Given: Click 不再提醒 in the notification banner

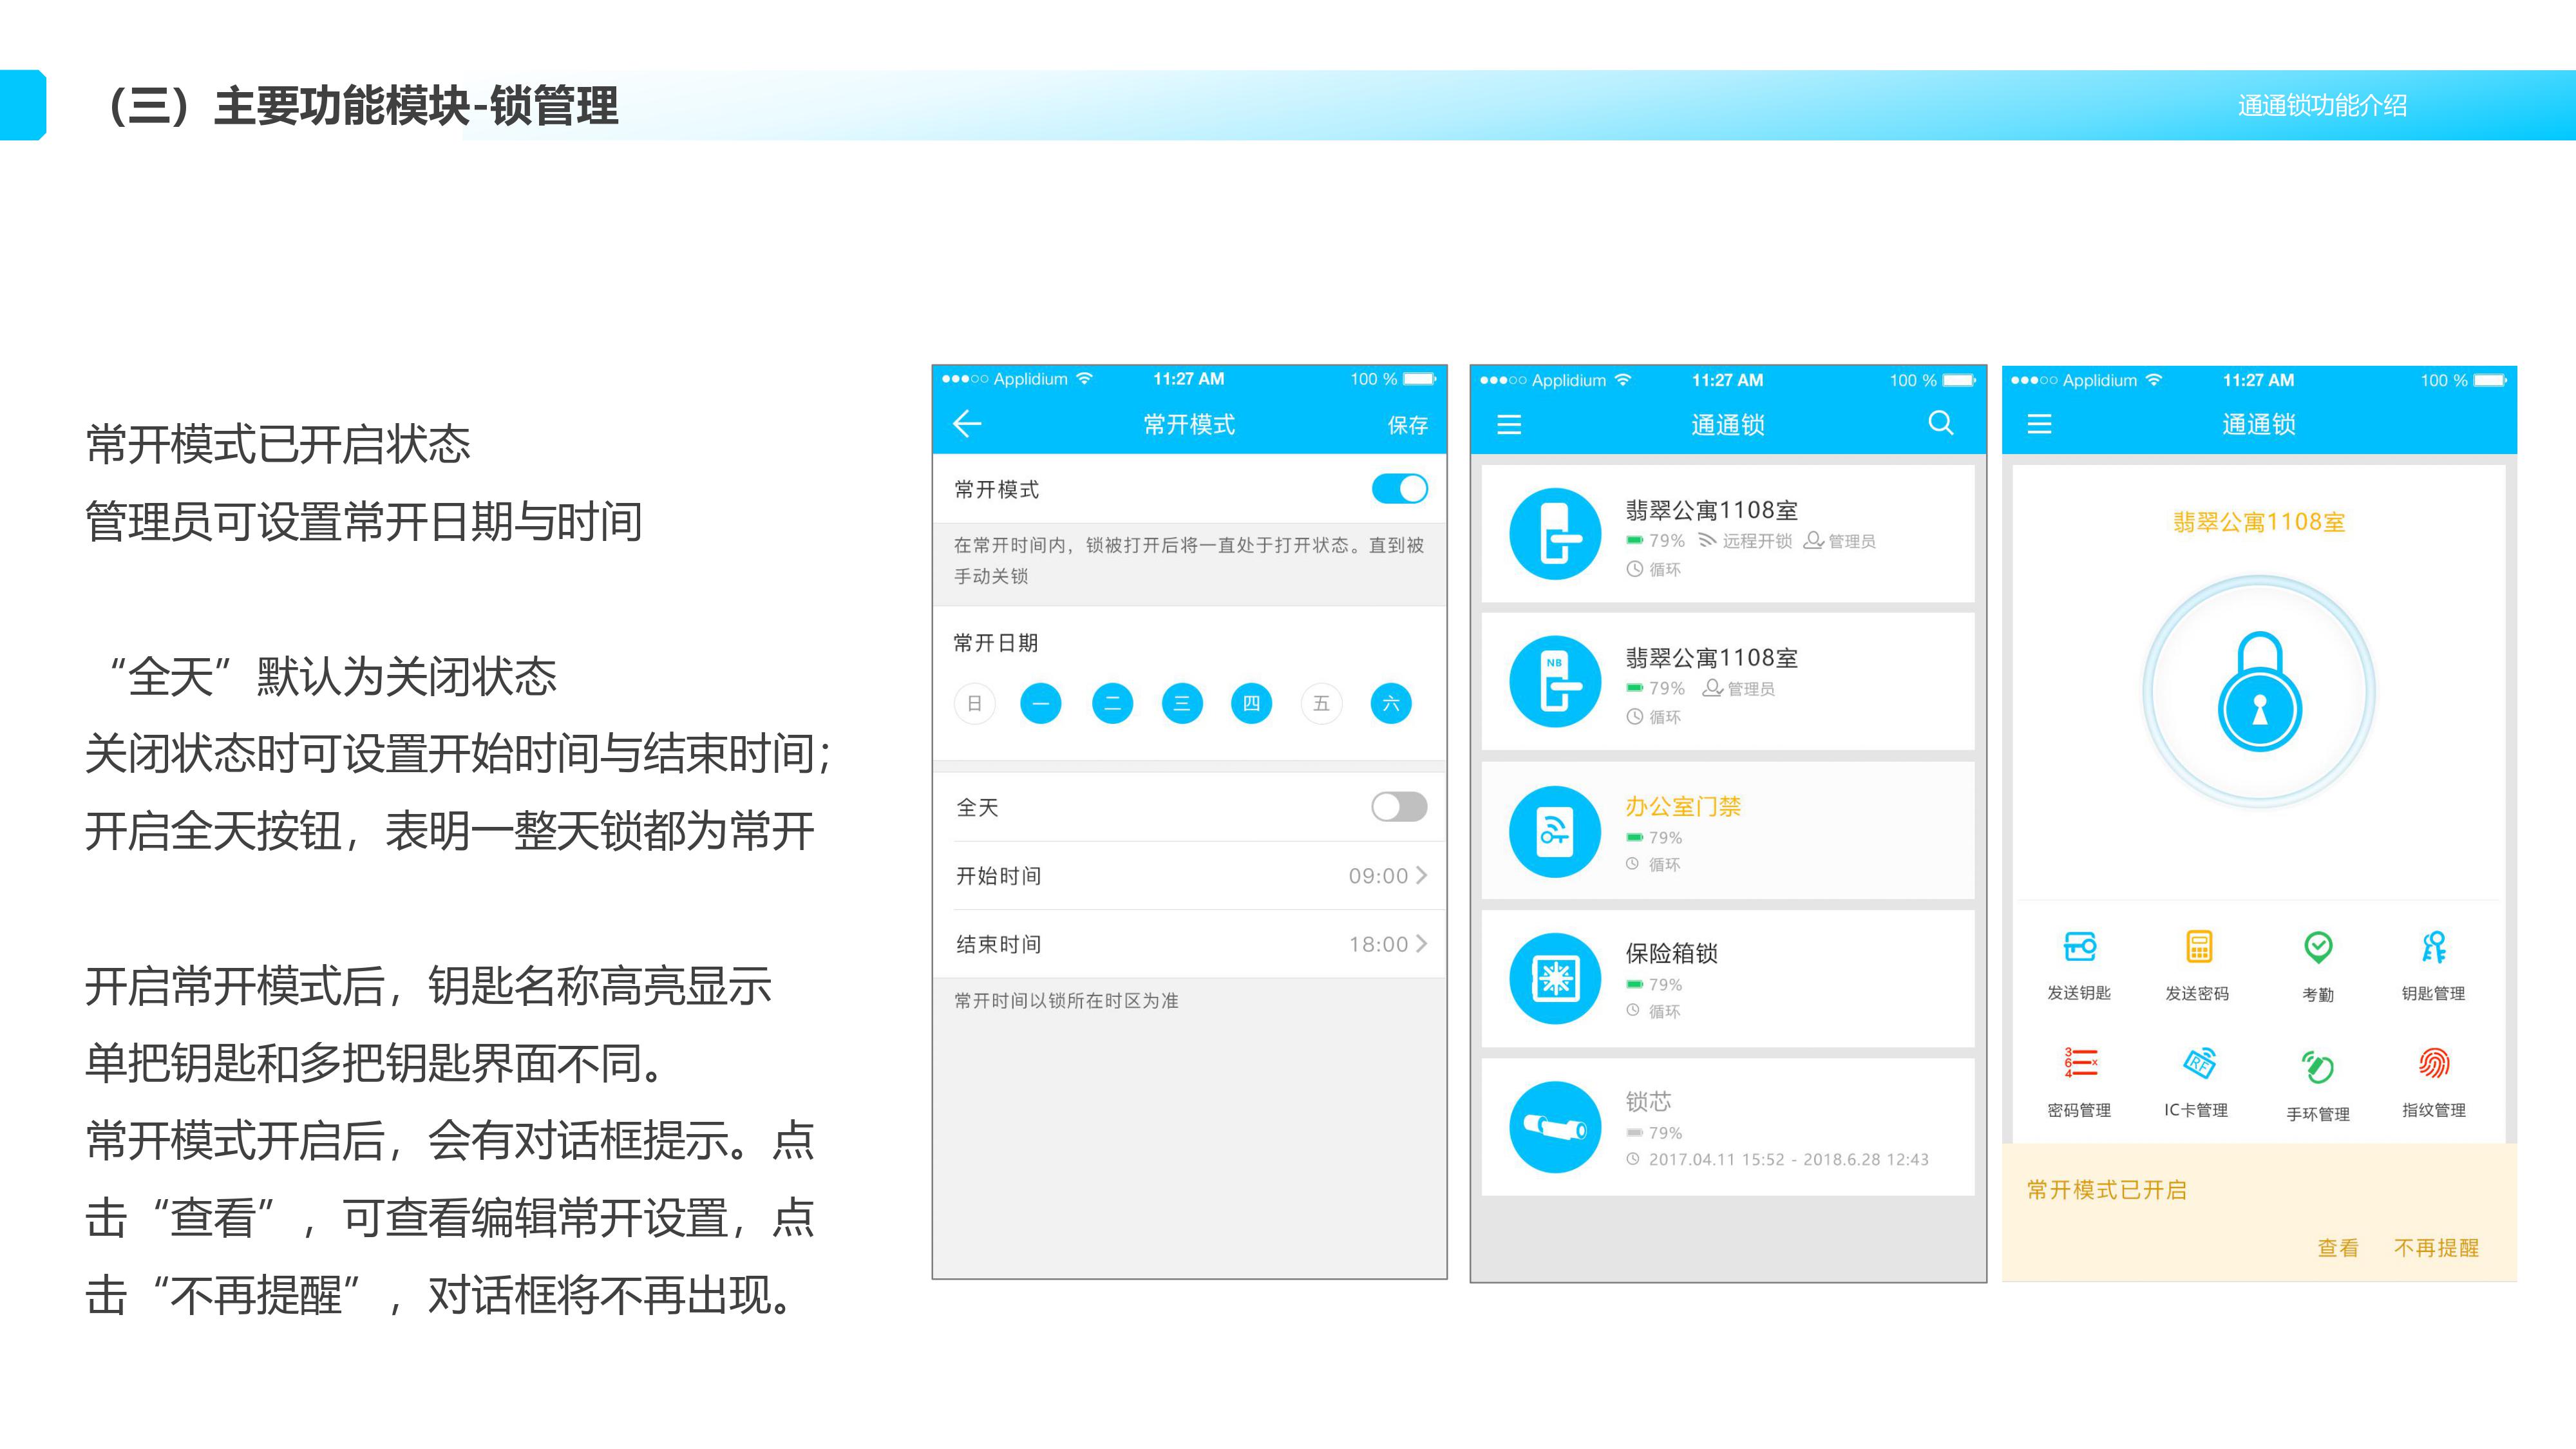Looking at the screenshot, I should click(x=2436, y=1248).
